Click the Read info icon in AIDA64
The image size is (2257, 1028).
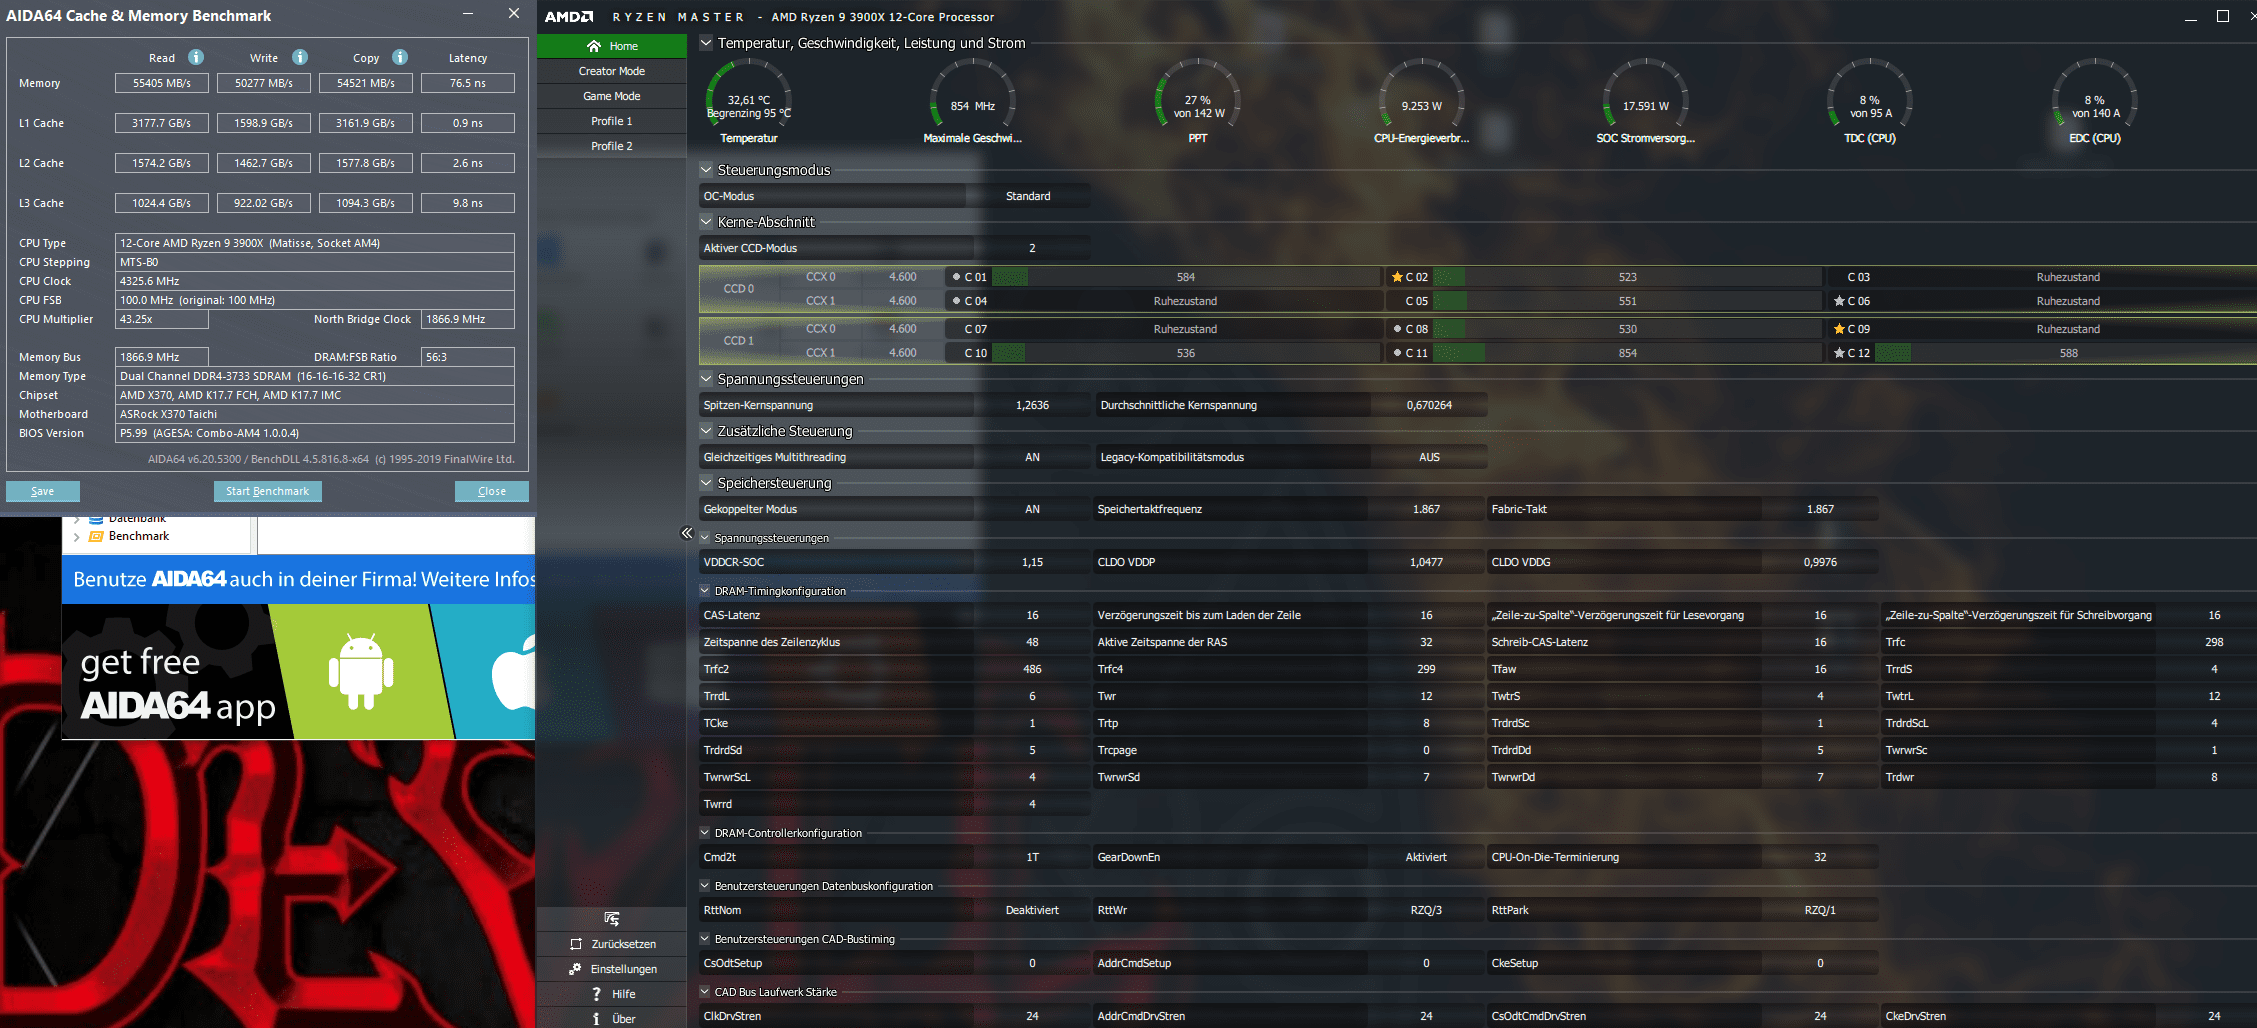pos(196,57)
